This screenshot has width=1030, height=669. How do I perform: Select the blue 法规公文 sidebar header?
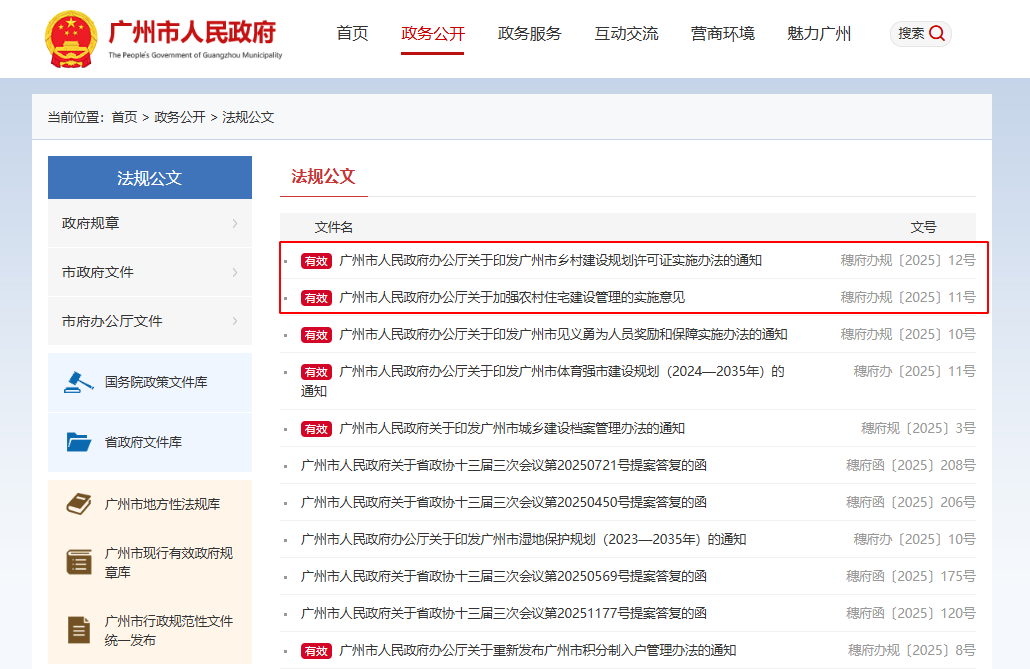150,177
